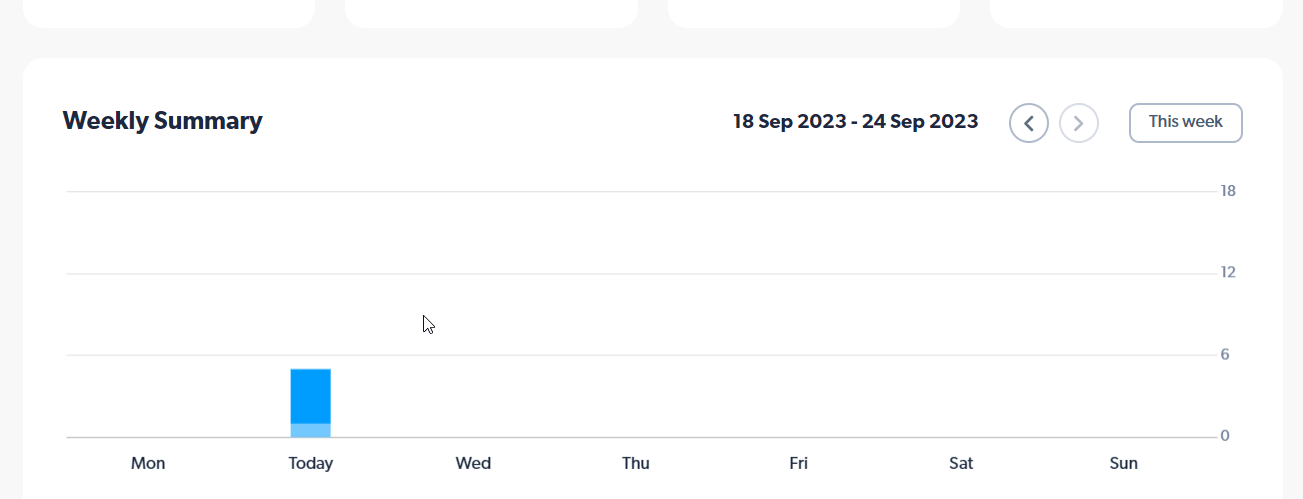Click the Thu day label
The width and height of the screenshot is (1303, 499).
(x=636, y=464)
